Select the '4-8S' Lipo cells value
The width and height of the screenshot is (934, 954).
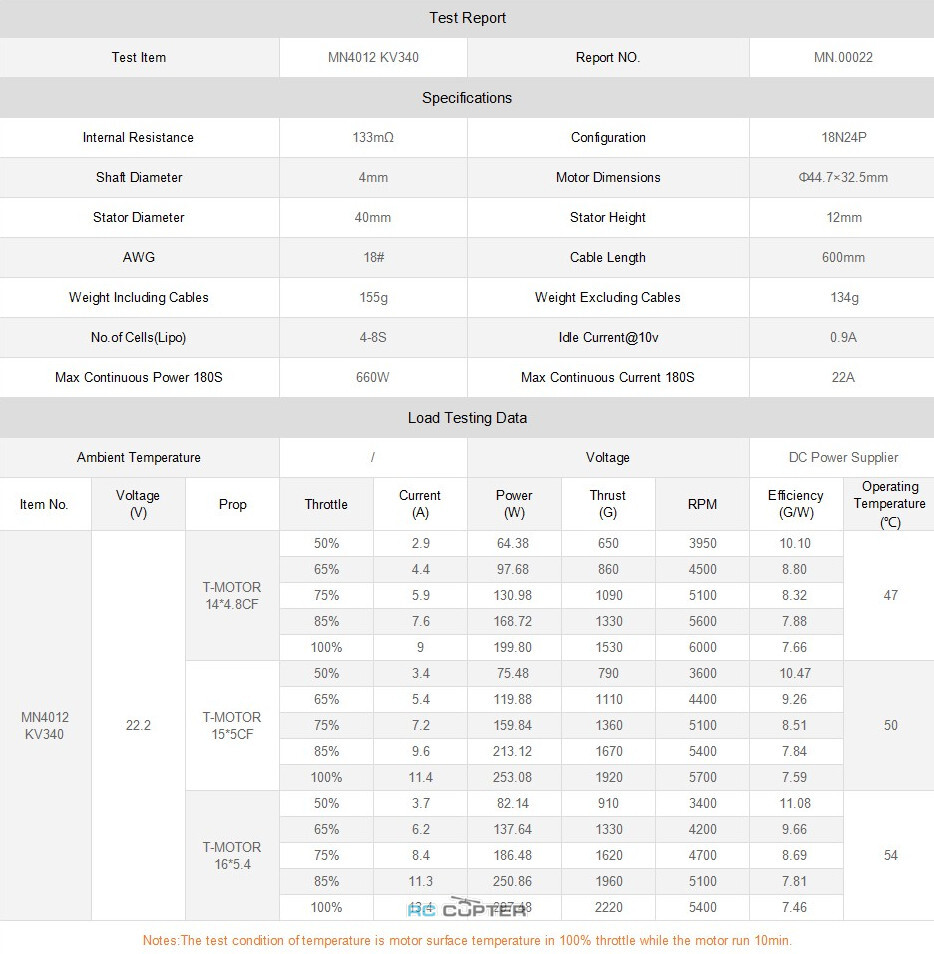[x=373, y=337]
